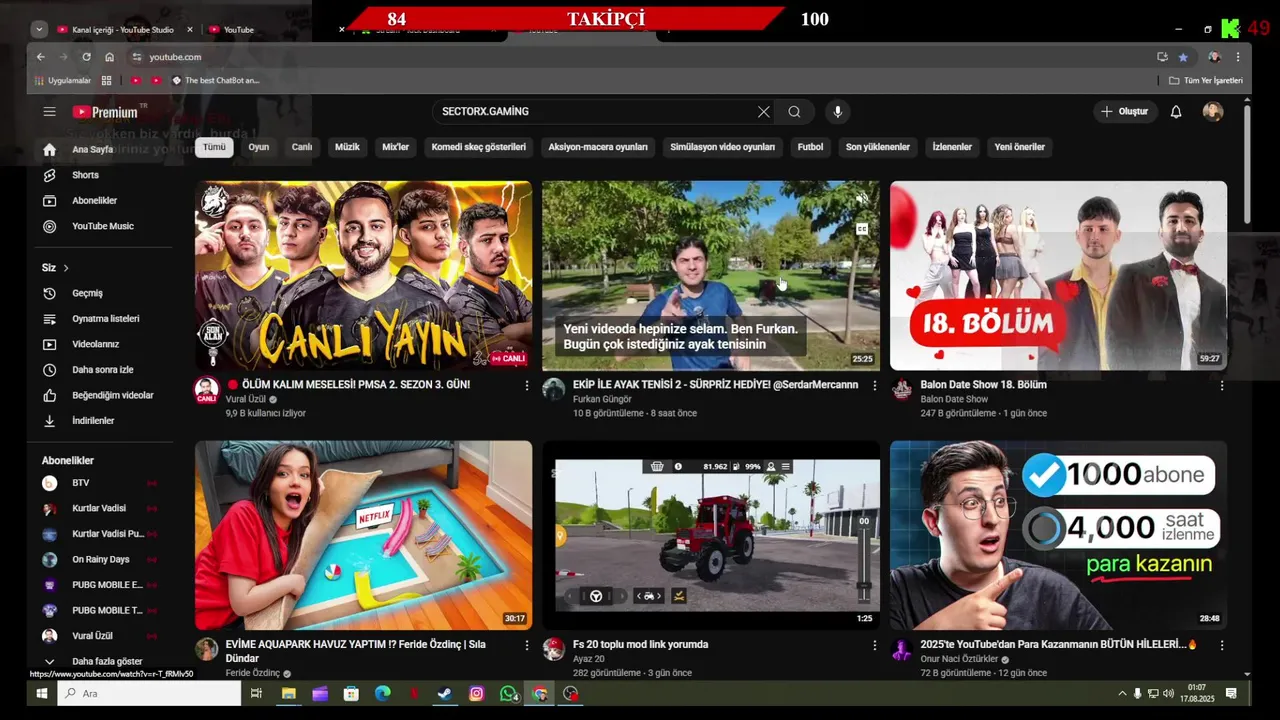Open the notifications bell

[1176, 112]
